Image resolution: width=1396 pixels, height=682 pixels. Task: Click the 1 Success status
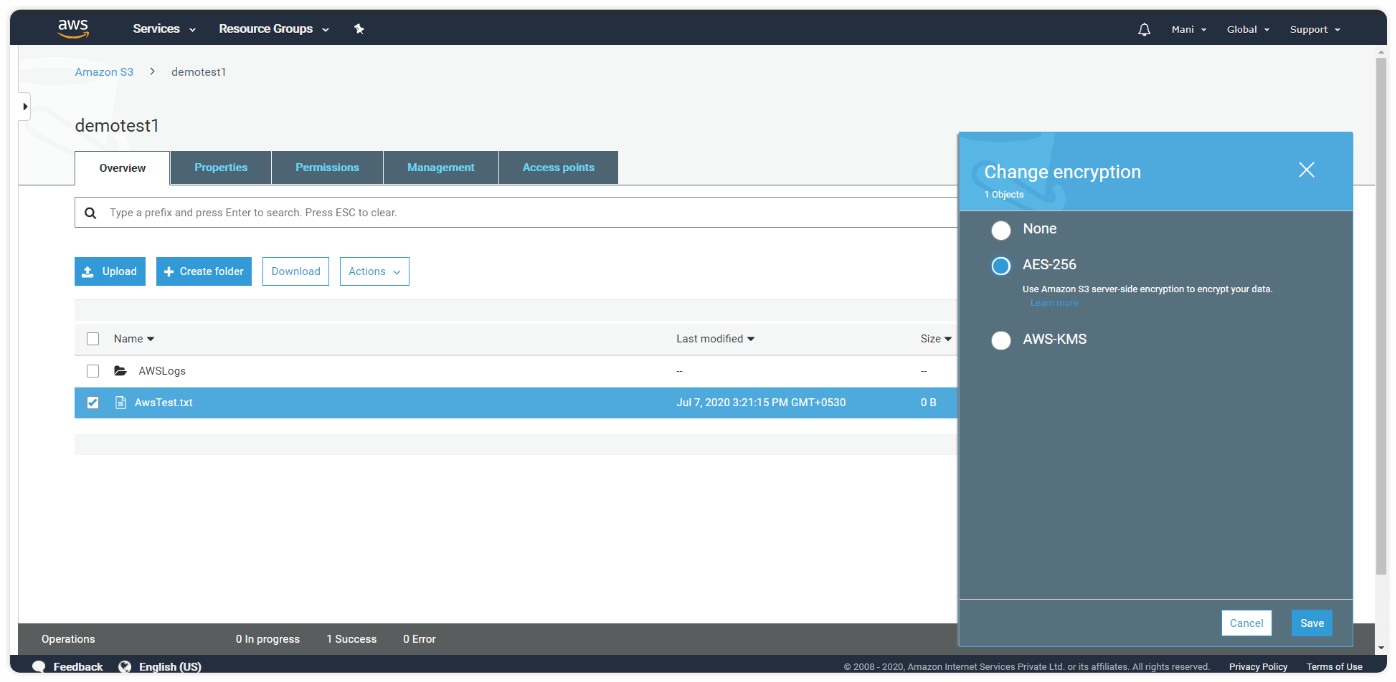tap(352, 639)
